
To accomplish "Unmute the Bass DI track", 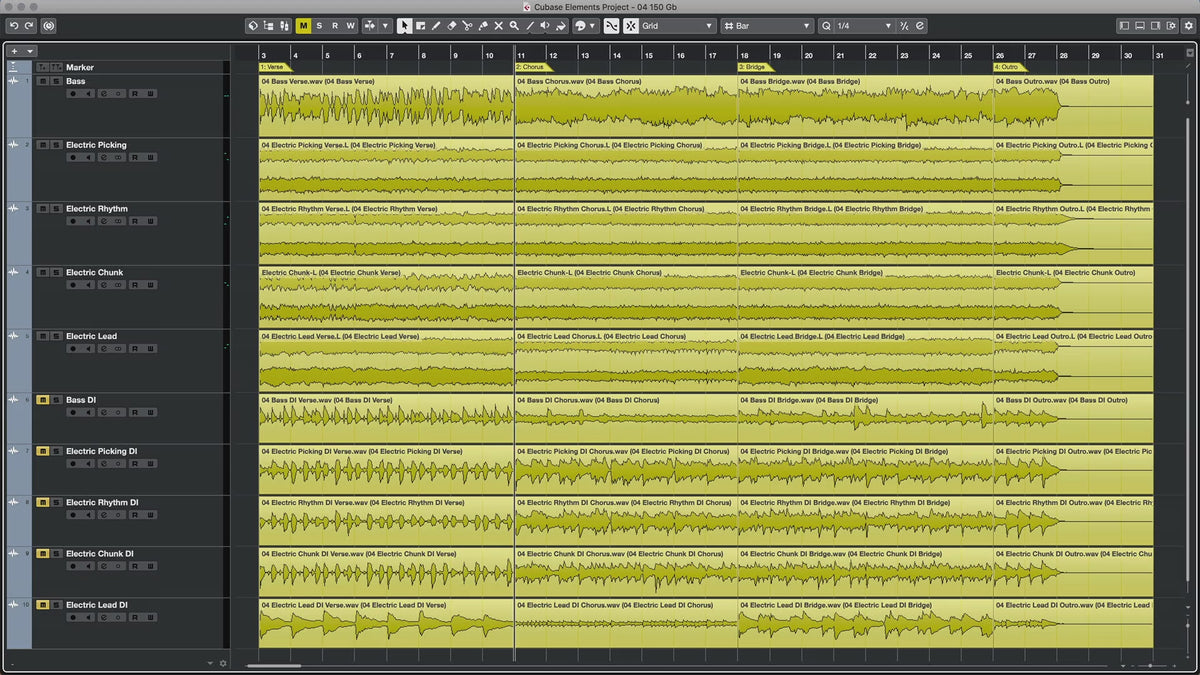I will 43,400.
